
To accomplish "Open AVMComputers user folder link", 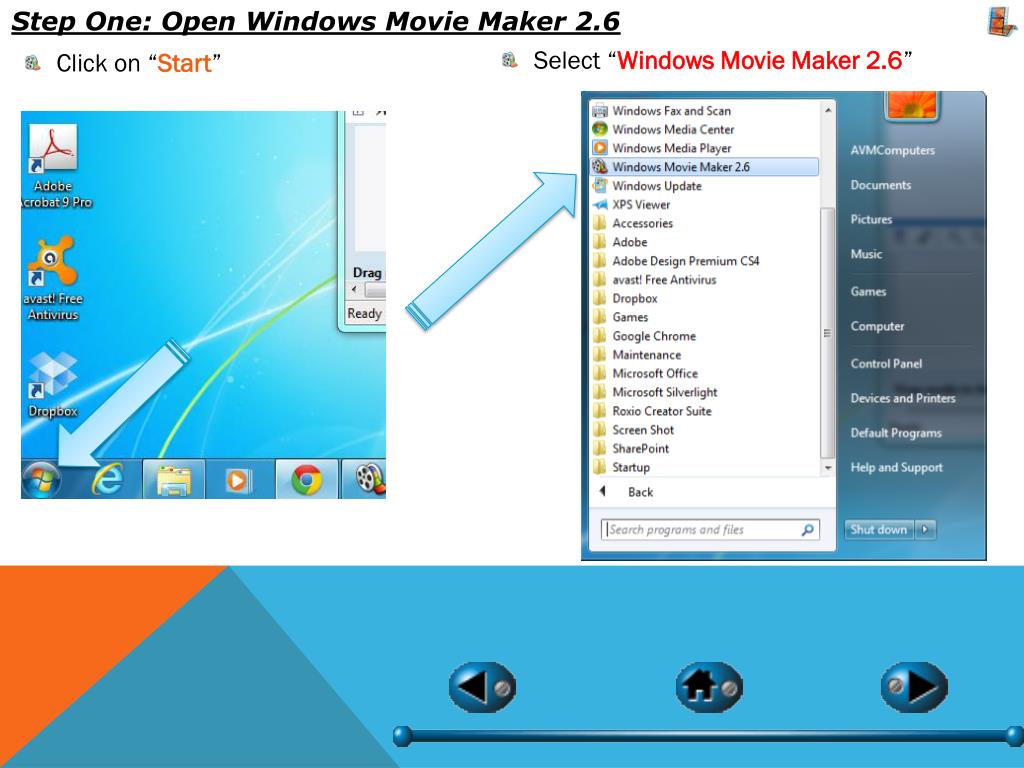I will [893, 150].
